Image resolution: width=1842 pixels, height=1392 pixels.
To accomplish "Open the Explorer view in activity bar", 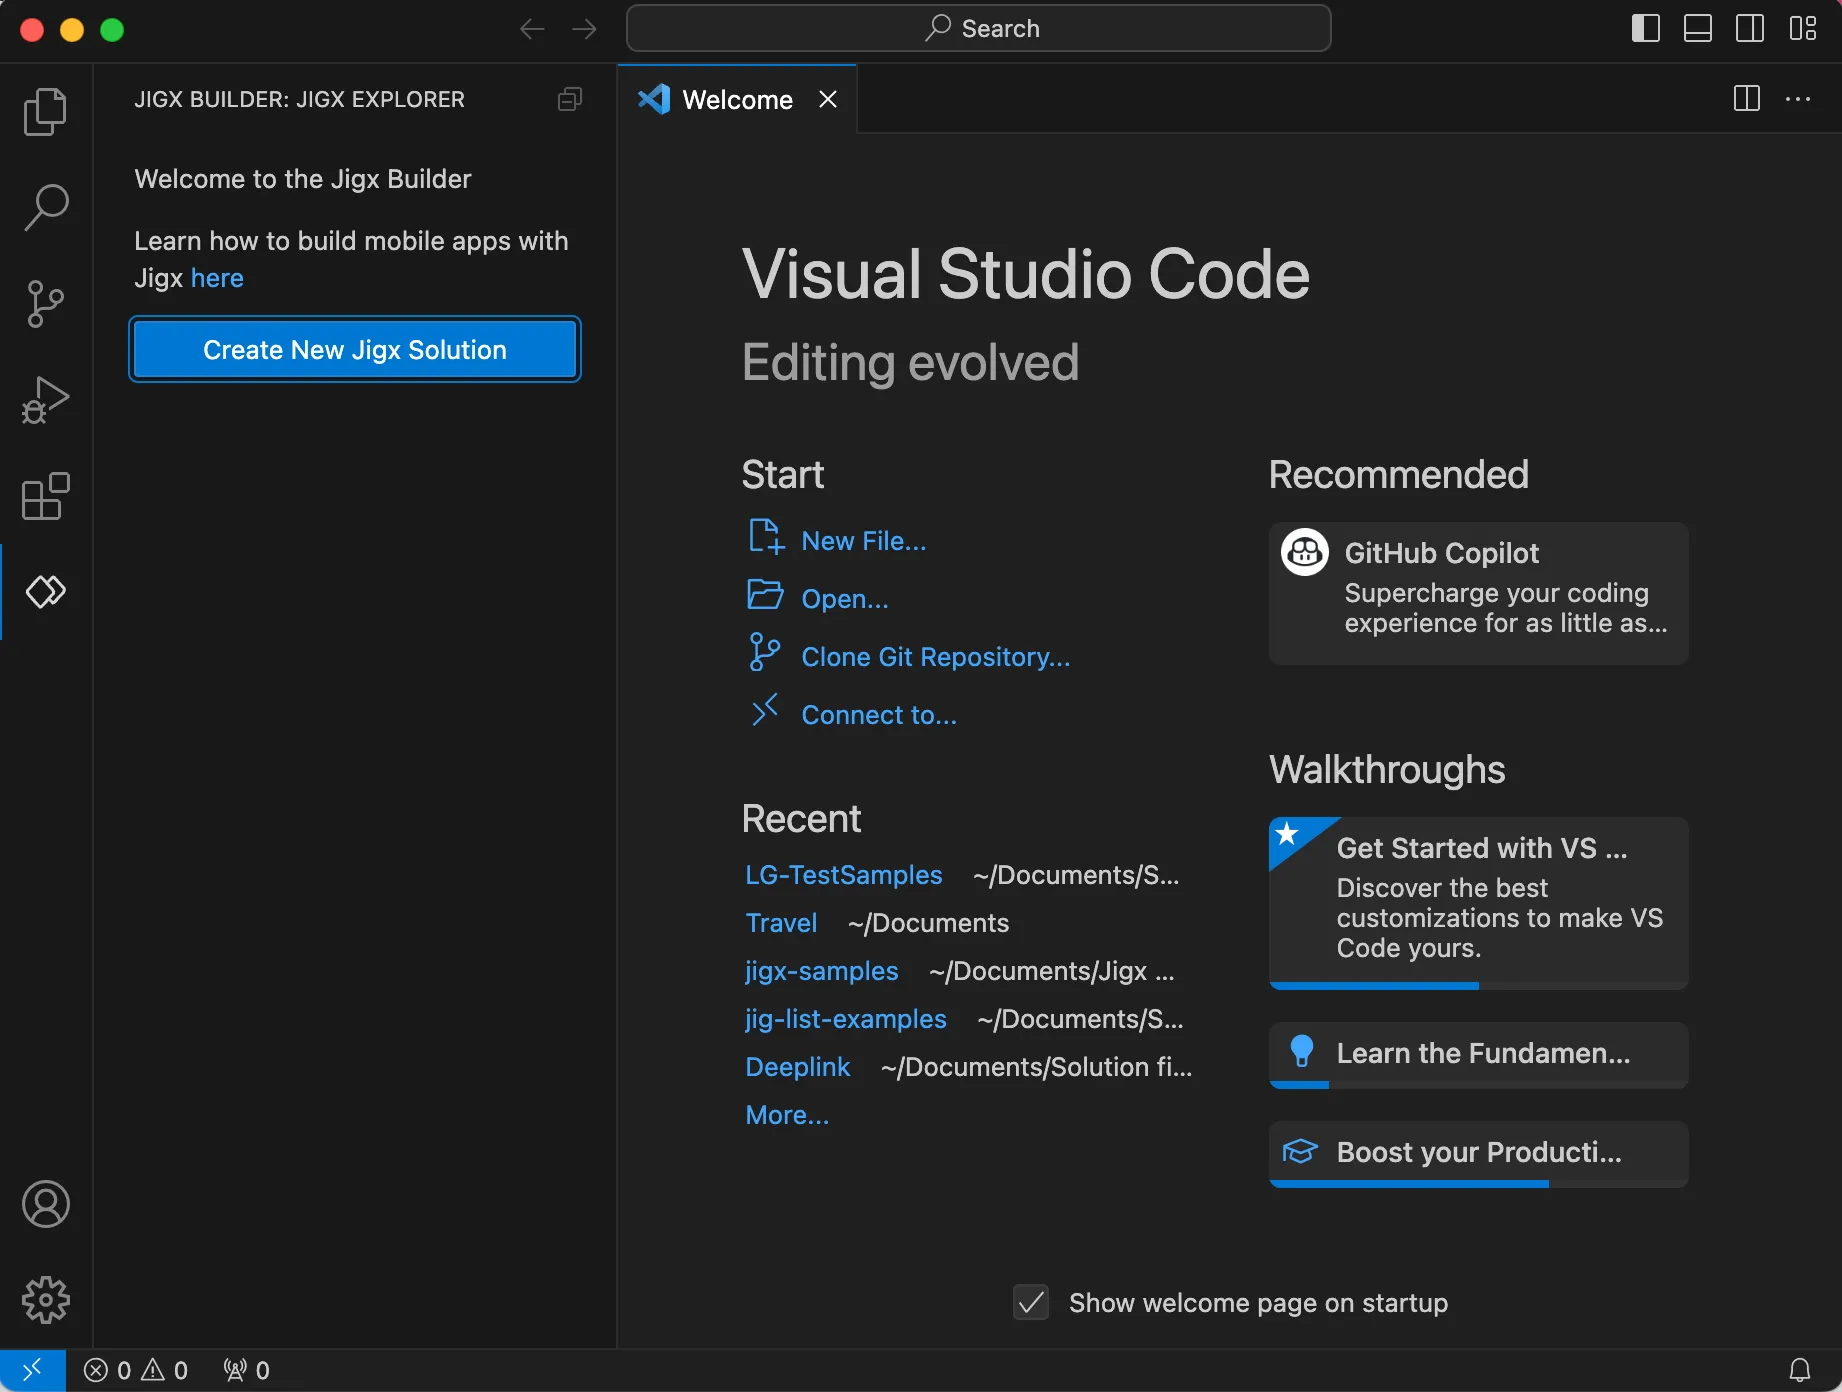I will 46,111.
